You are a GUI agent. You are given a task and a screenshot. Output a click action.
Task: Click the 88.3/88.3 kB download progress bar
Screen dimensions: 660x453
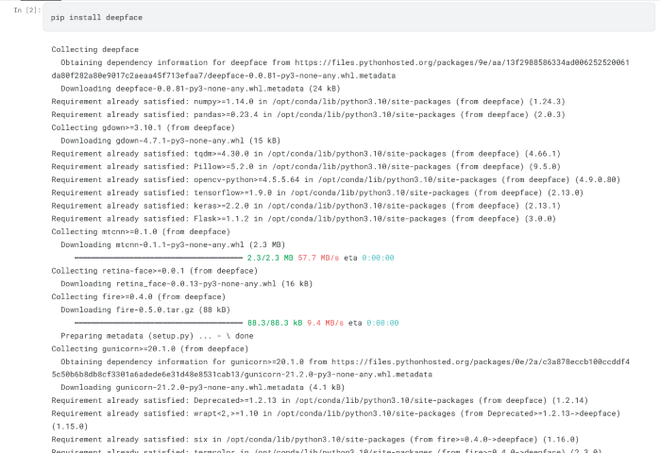click(x=159, y=323)
